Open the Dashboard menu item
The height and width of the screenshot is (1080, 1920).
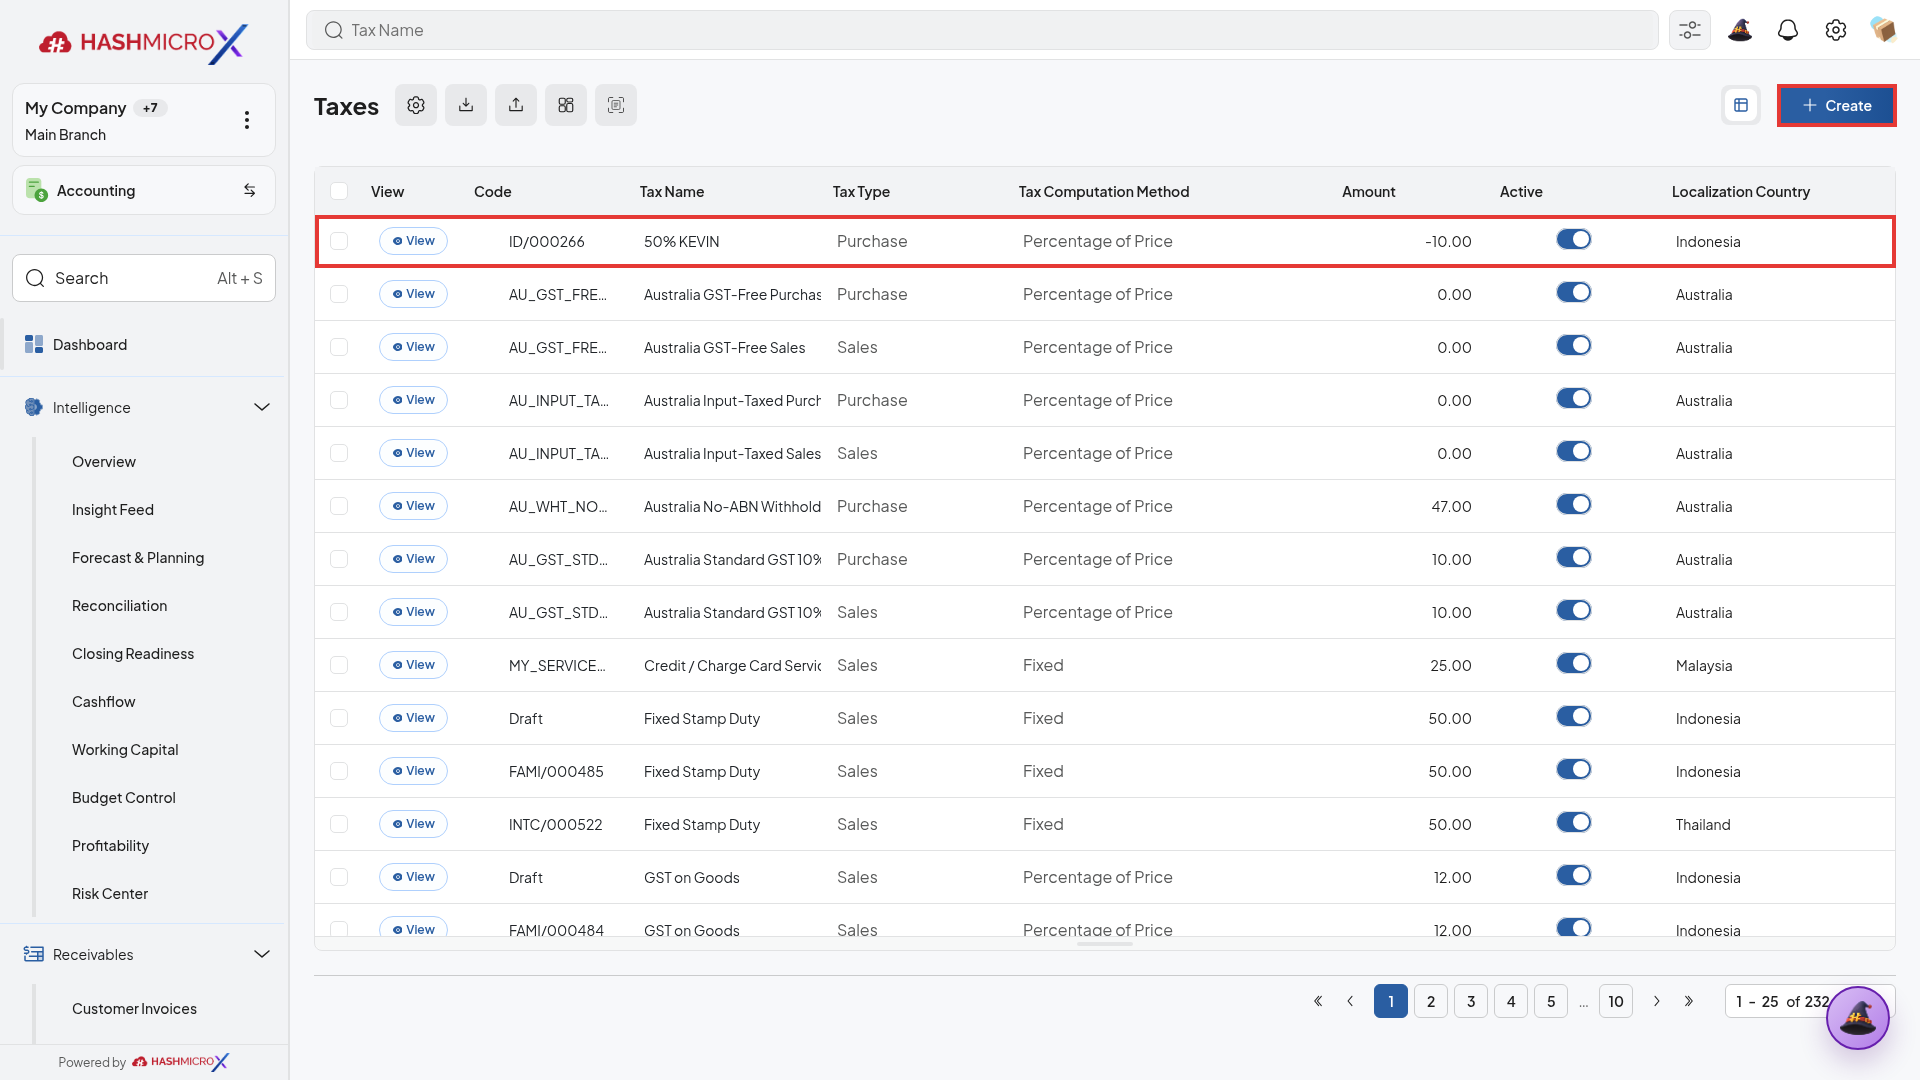(x=144, y=344)
